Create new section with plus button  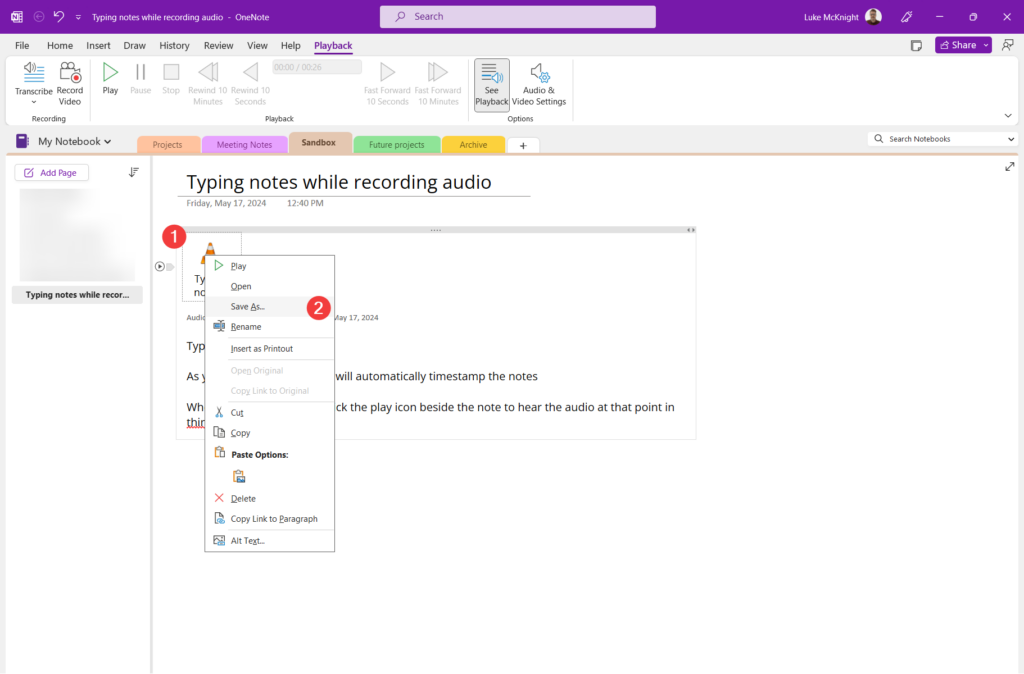click(523, 145)
